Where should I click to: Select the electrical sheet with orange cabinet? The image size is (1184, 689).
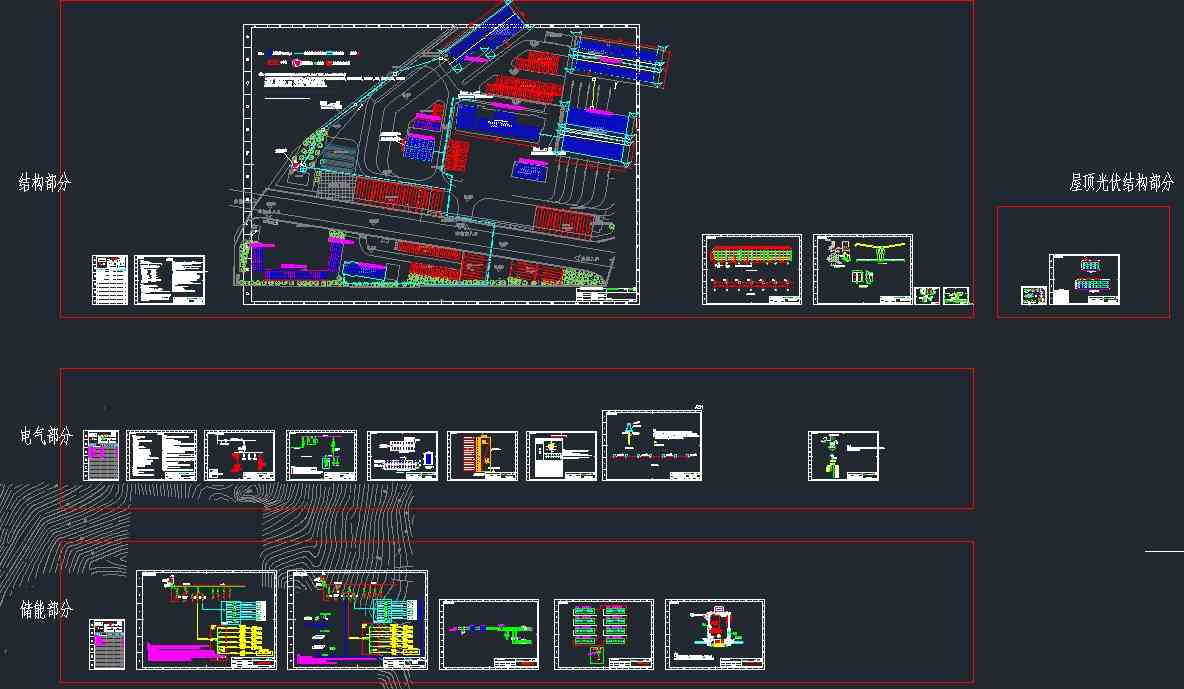(482, 456)
